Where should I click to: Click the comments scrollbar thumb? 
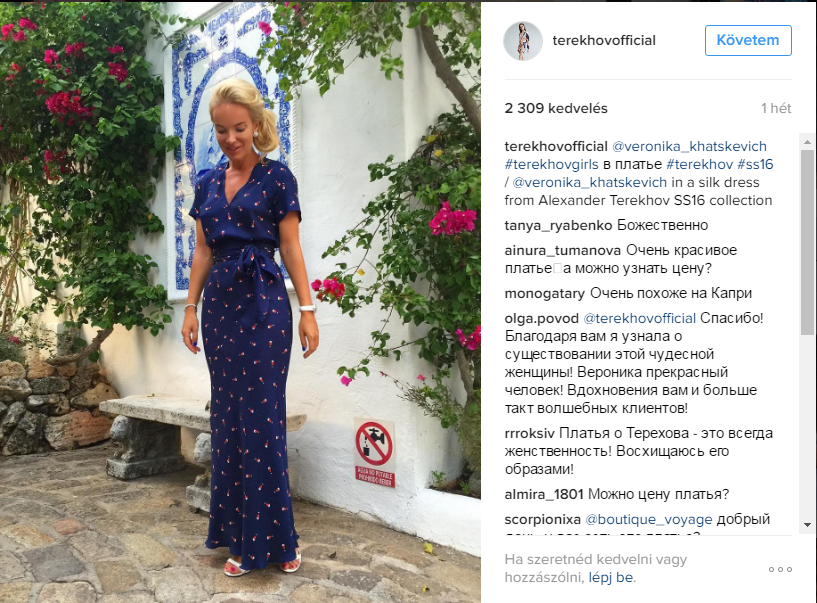[x=807, y=242]
